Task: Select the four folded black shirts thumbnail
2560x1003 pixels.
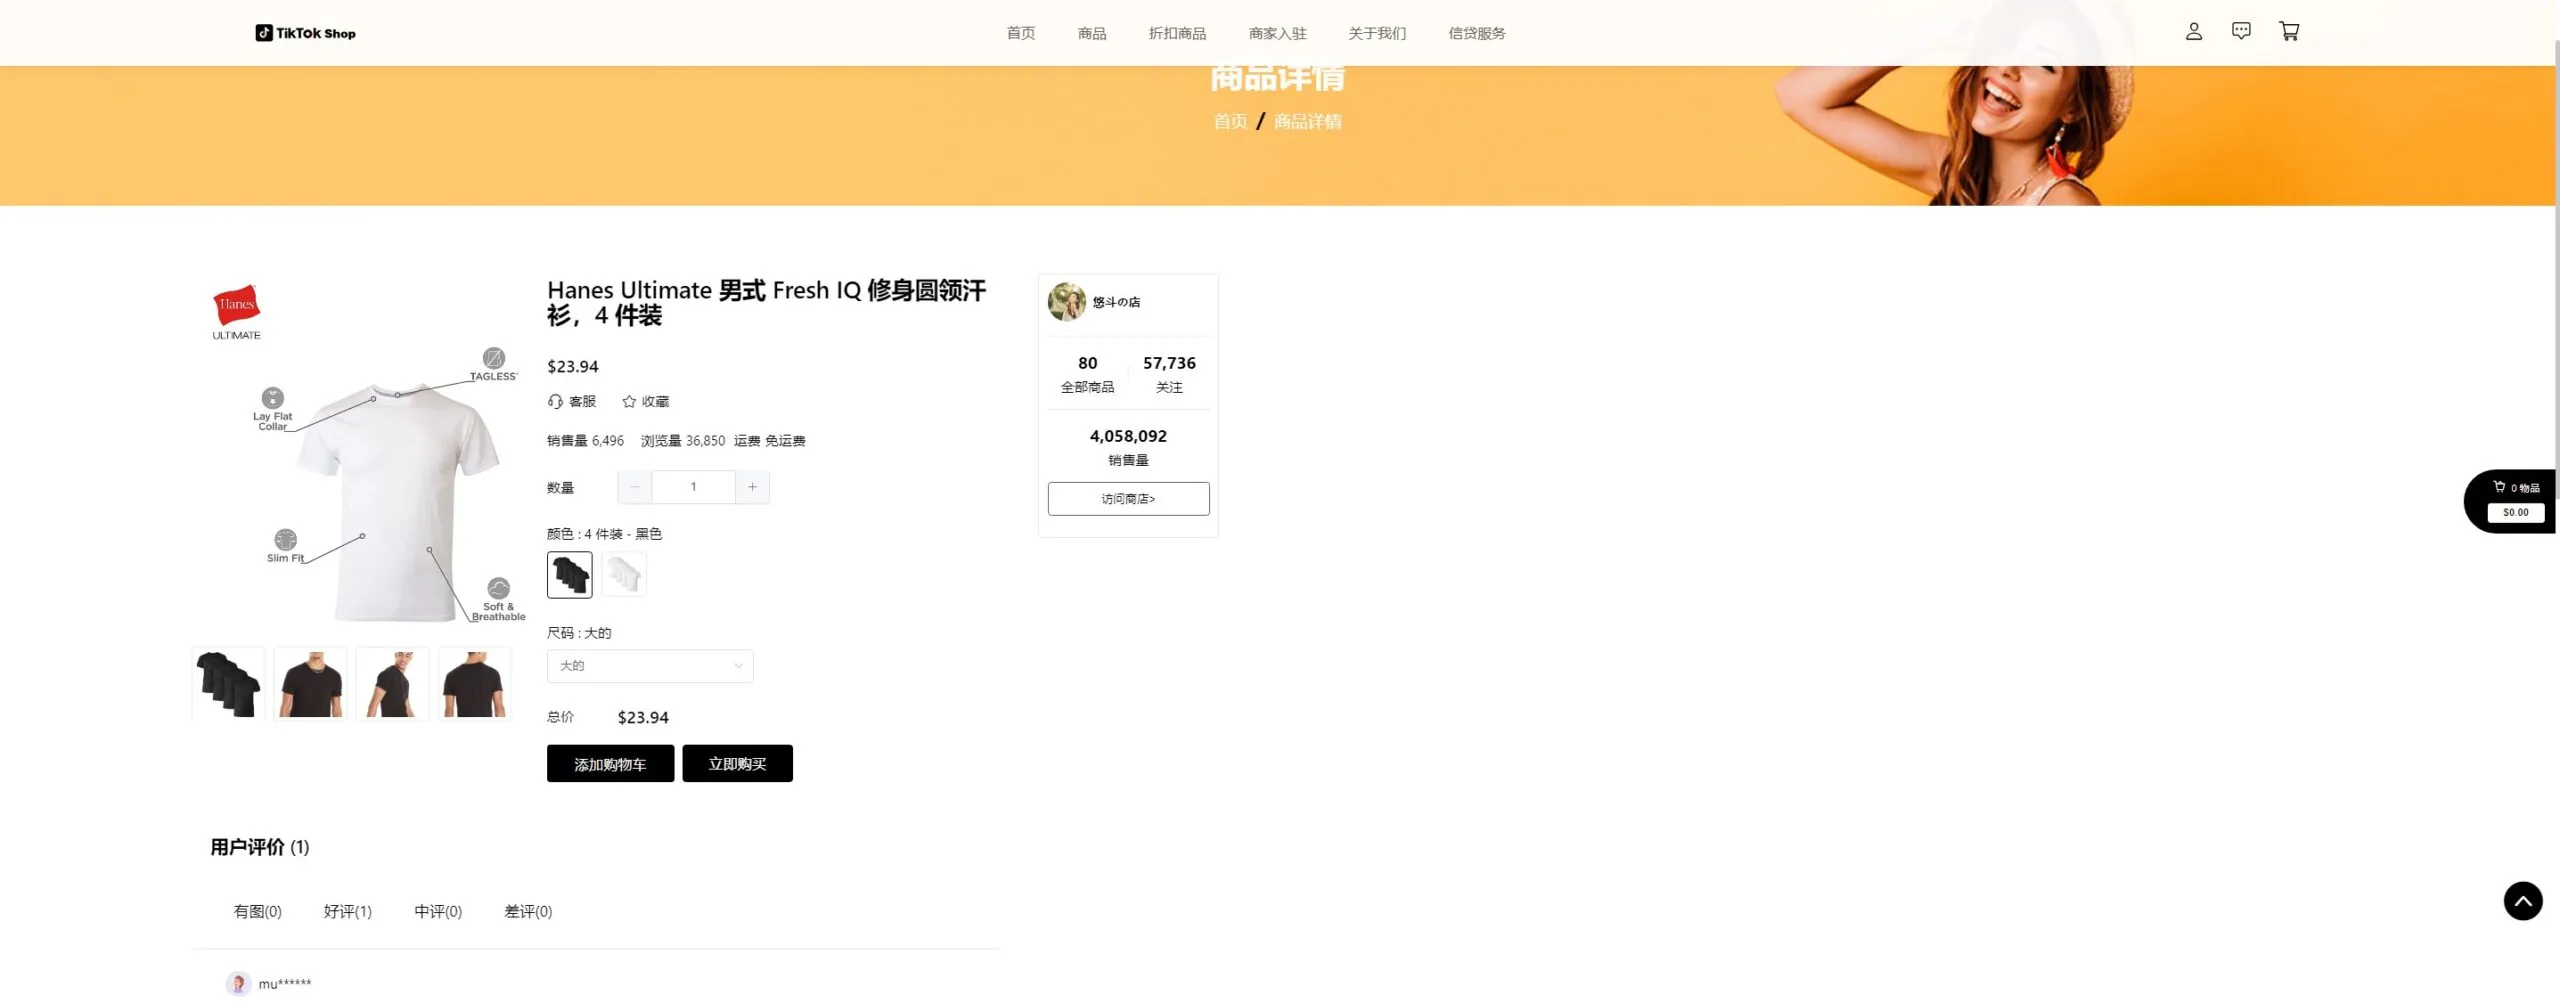Action: click(228, 684)
